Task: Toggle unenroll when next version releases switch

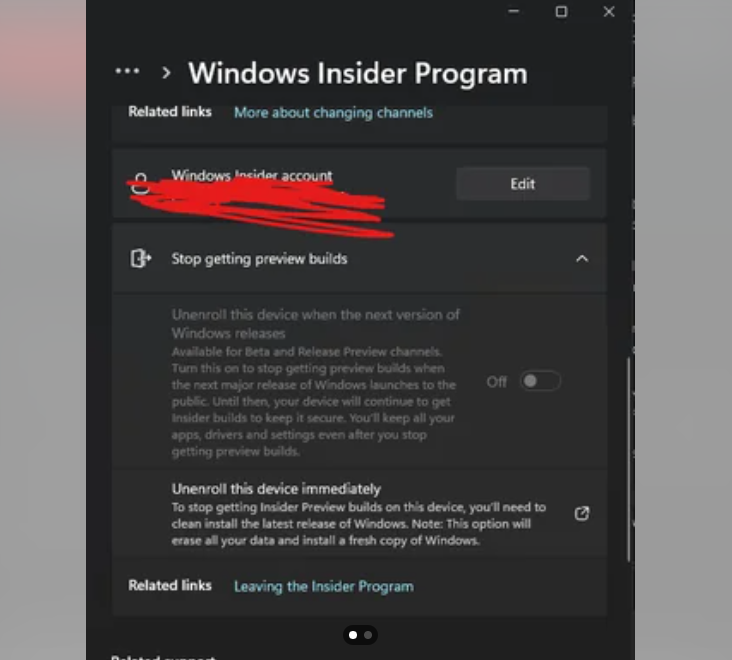Action: 540,381
